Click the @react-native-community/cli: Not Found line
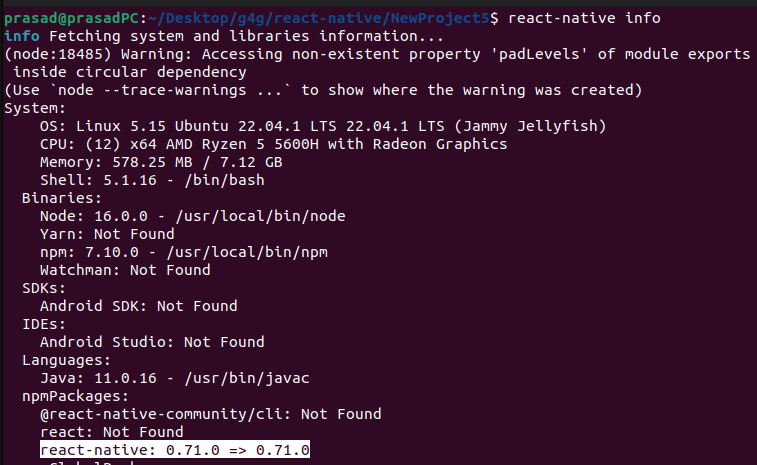The width and height of the screenshot is (757, 465). [210, 414]
